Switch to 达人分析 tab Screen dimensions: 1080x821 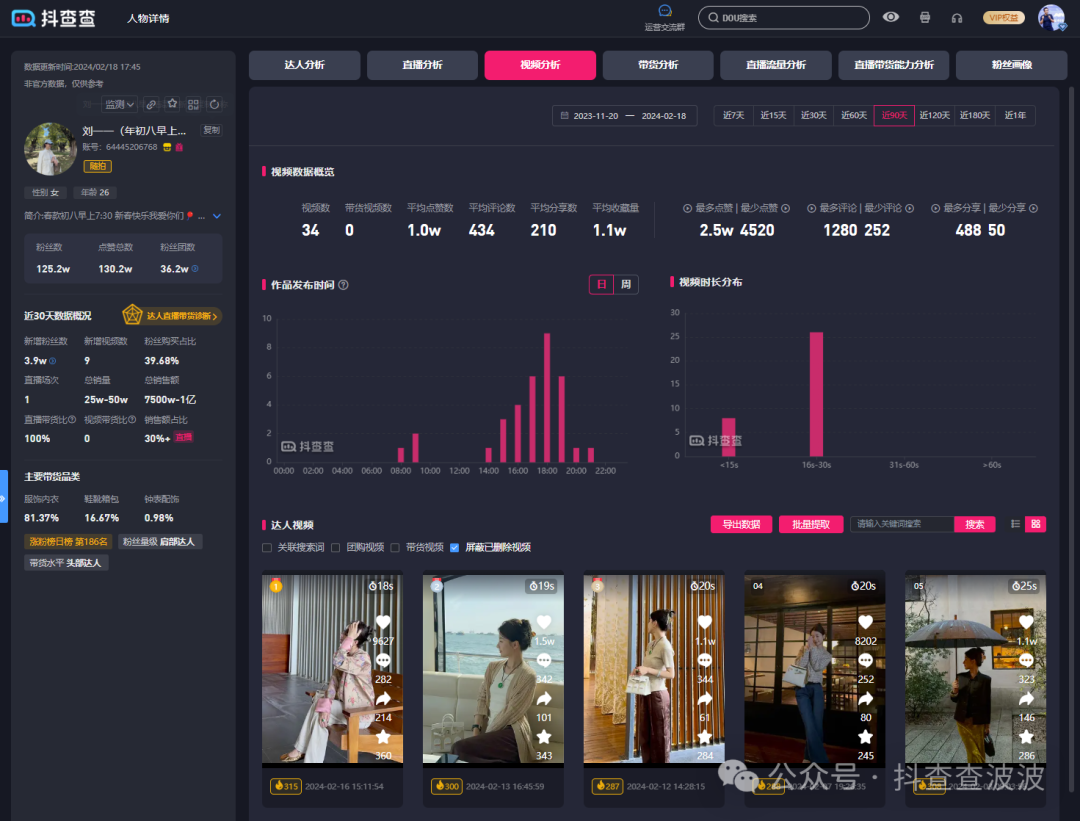(304, 65)
